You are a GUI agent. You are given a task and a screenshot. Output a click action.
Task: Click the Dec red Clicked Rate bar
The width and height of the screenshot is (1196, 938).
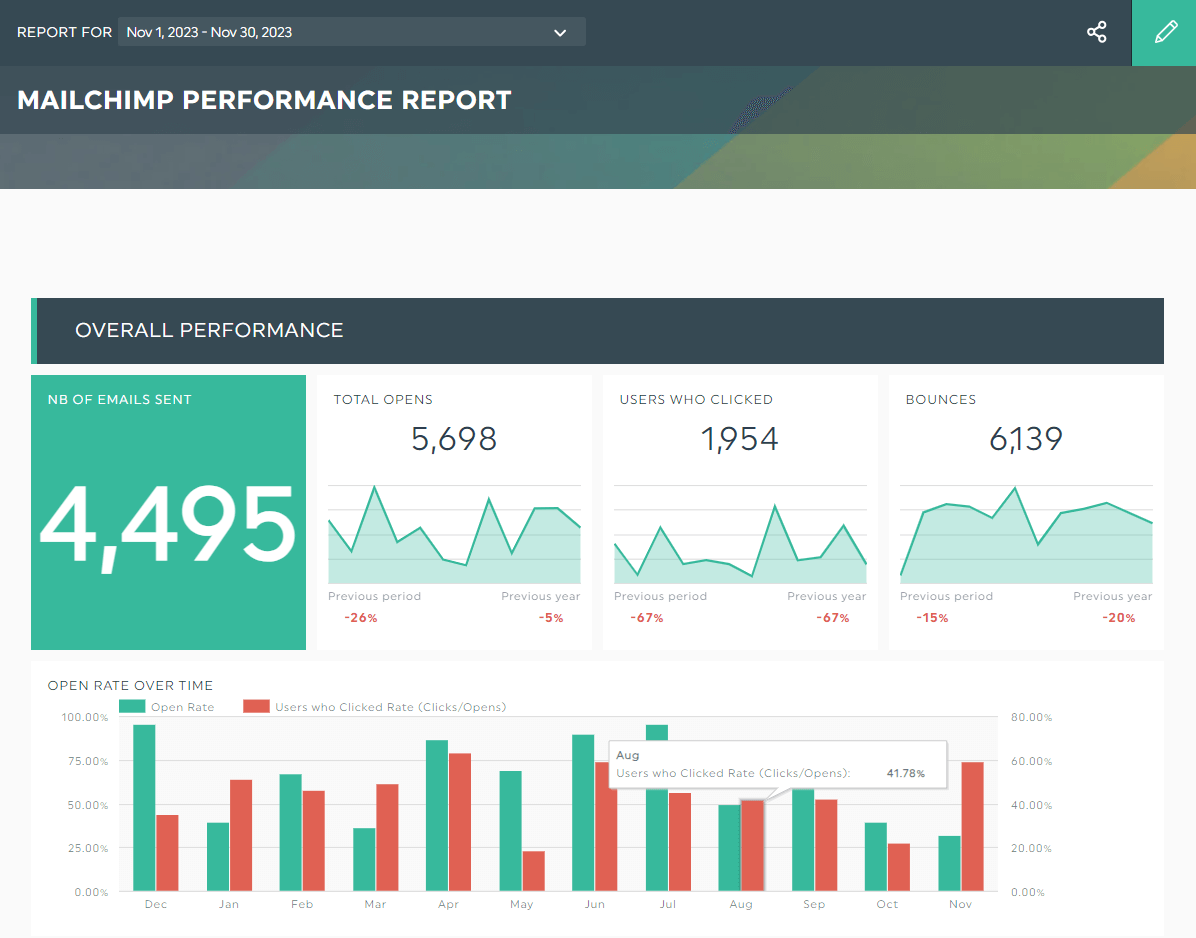[x=167, y=853]
